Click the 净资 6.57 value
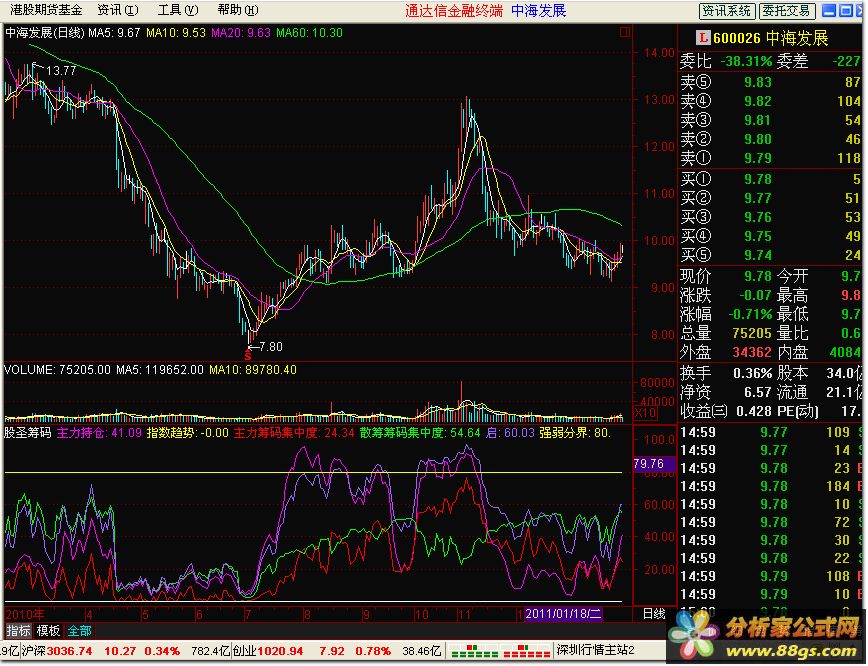868x666 pixels. click(757, 393)
